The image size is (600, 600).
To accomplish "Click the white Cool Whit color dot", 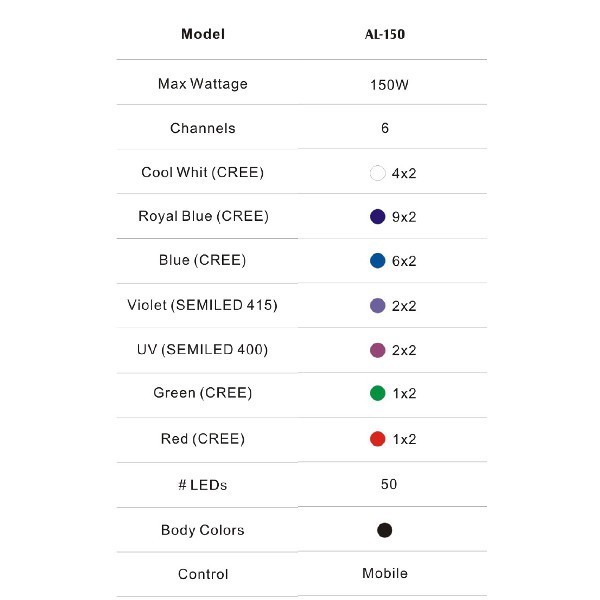I will click(x=377, y=173).
